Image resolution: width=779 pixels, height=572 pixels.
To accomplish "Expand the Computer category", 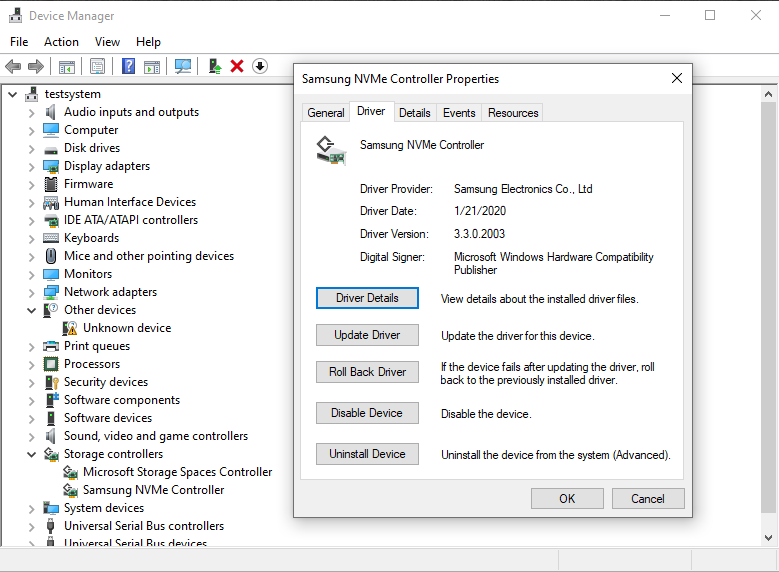I will pyautogui.click(x=31, y=131).
